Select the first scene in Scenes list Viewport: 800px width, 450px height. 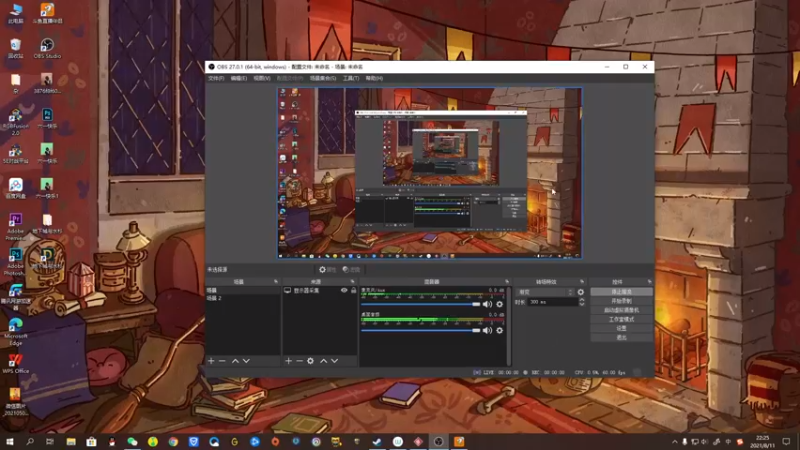(243, 290)
